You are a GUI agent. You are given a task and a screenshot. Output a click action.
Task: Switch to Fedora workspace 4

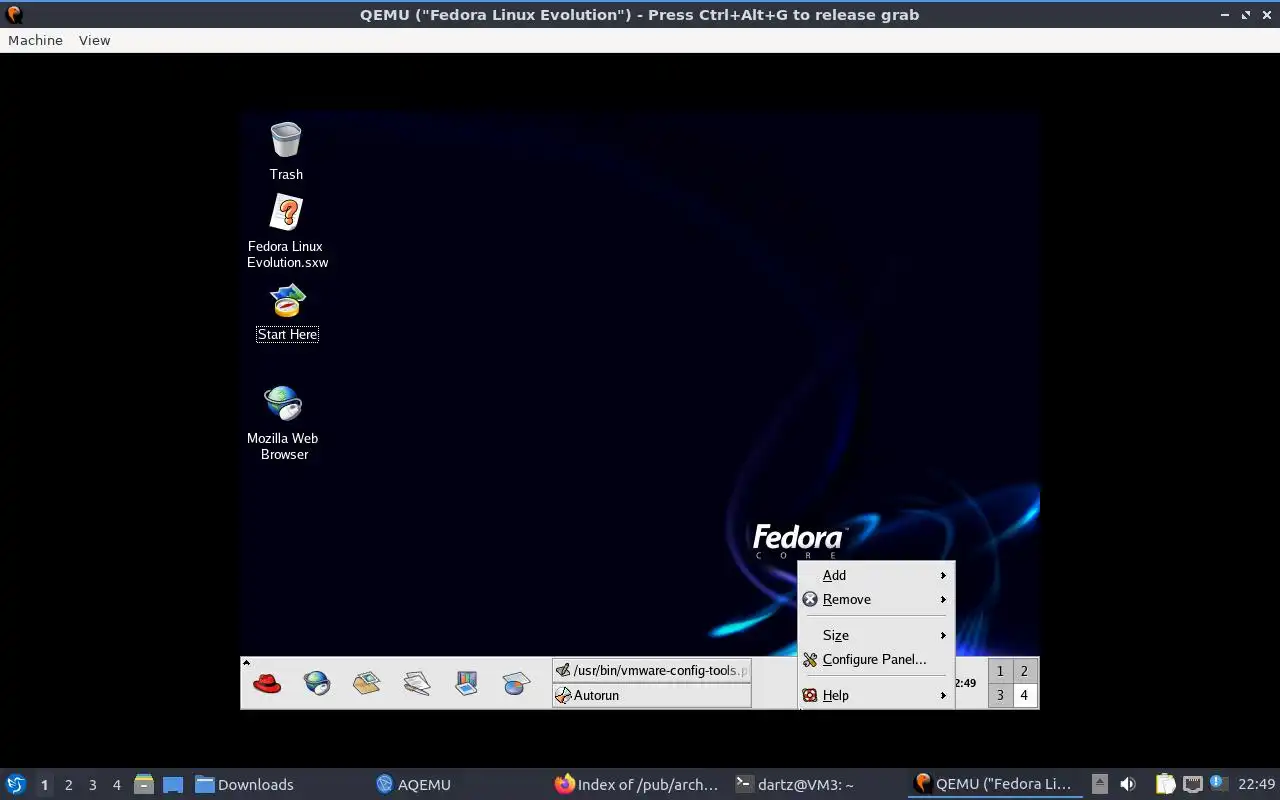pyautogui.click(x=1024, y=695)
